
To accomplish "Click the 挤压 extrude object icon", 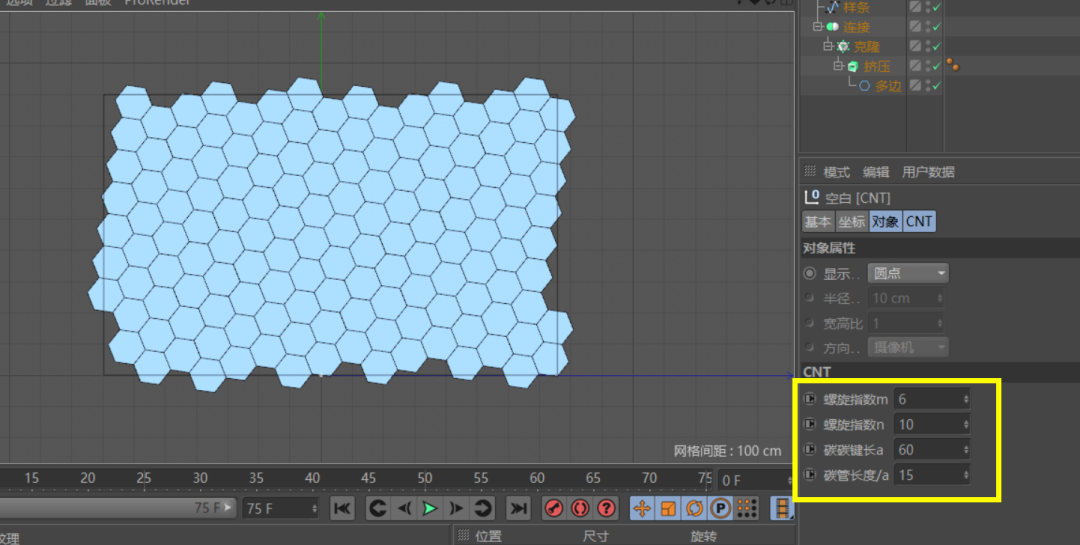I will (853, 66).
